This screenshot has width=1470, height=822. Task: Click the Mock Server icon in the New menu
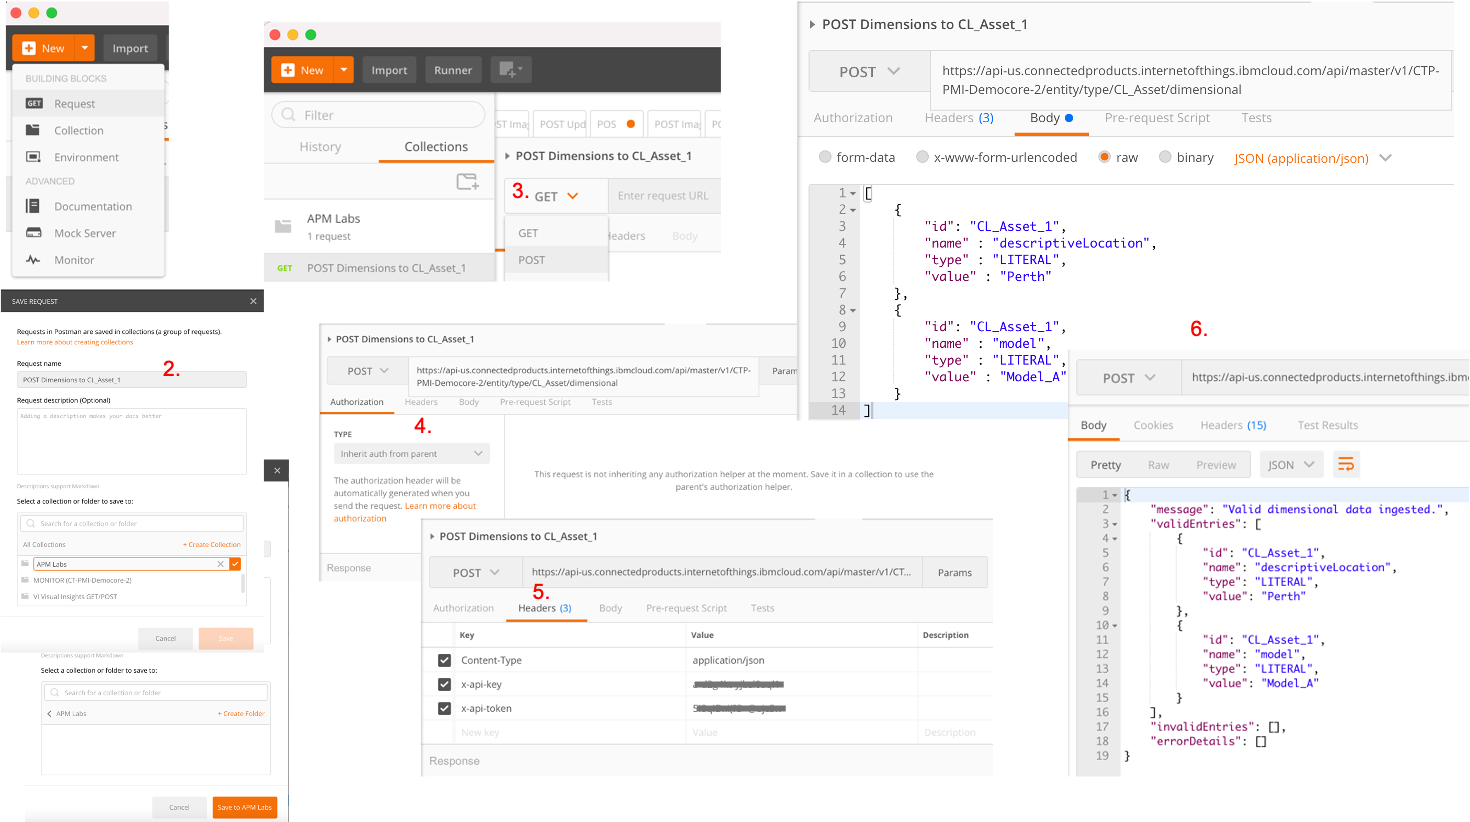click(x=33, y=233)
